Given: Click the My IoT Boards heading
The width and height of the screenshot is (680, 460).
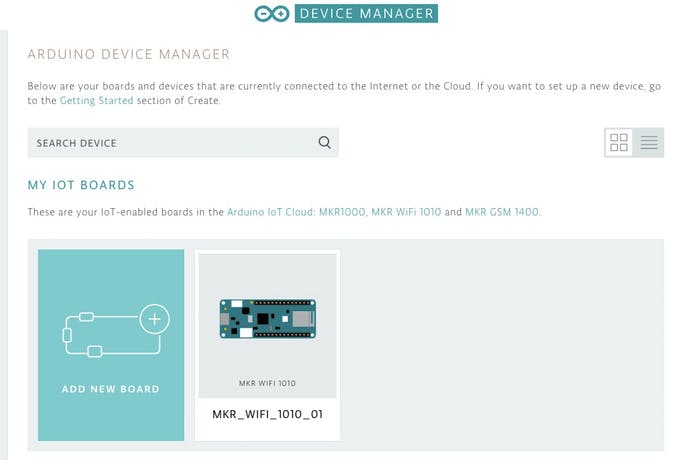Looking at the screenshot, I should pyautogui.click(x=81, y=185).
